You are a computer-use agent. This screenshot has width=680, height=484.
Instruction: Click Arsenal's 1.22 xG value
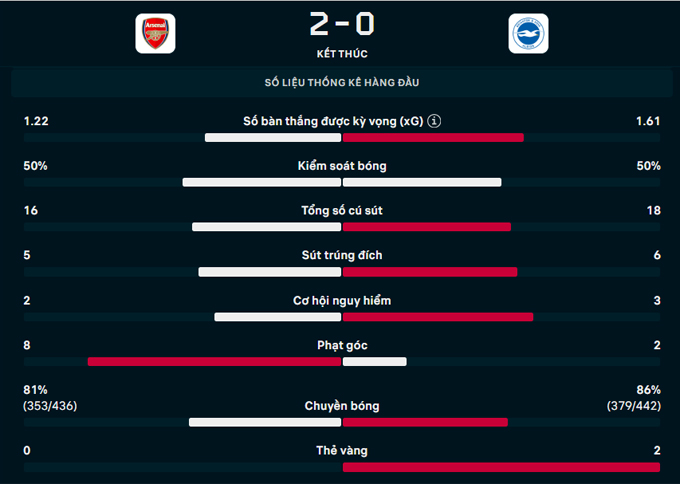click(36, 121)
